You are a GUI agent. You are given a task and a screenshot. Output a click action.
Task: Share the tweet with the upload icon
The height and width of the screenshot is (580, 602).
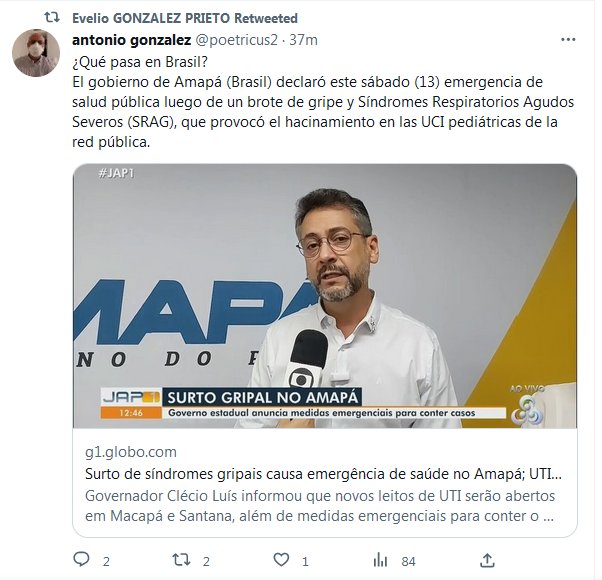[x=487, y=560]
